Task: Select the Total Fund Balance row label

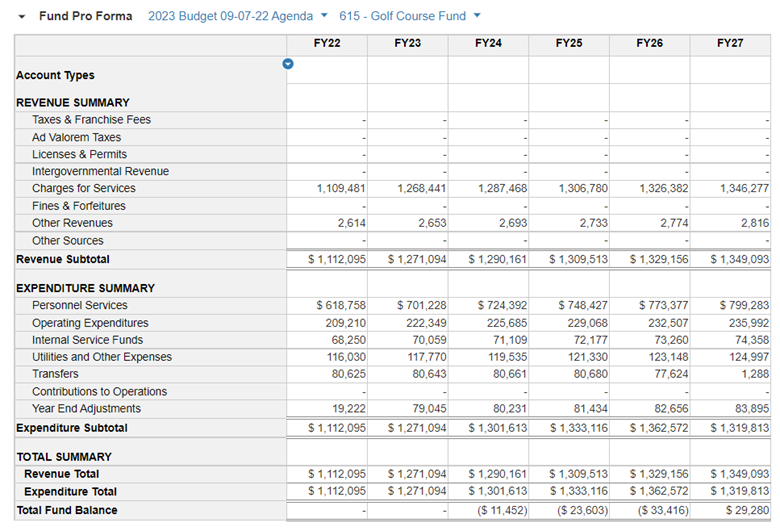Action: click(x=67, y=510)
